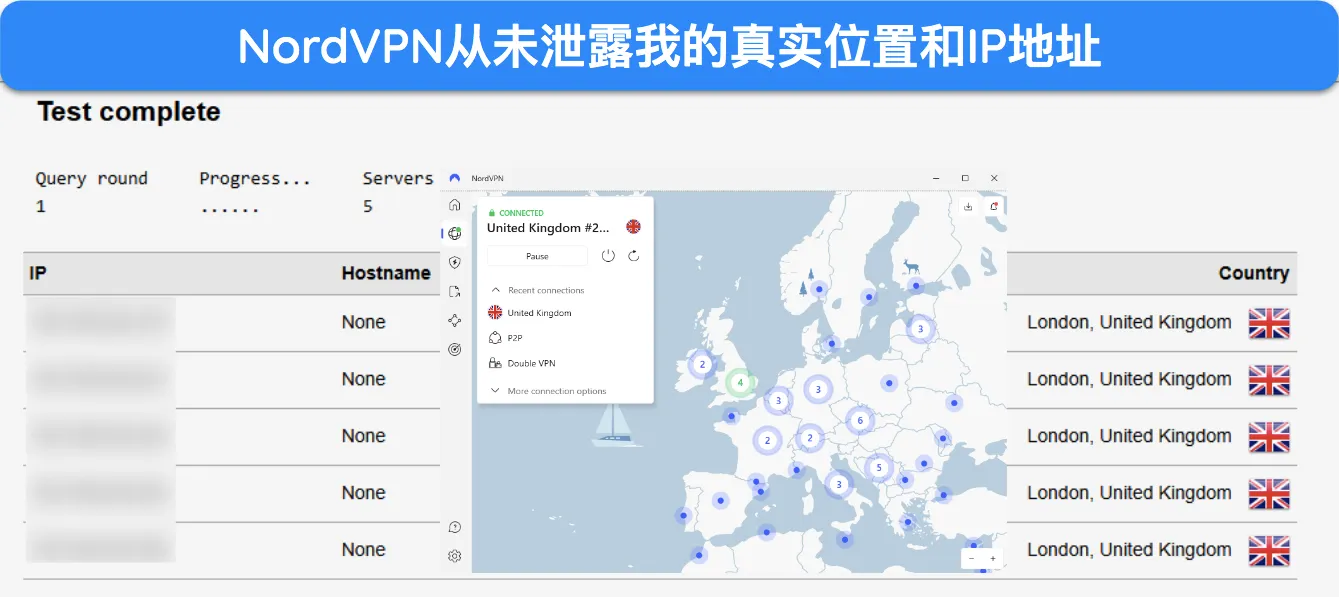
Task: Click the Country column header
Action: tap(1254, 273)
